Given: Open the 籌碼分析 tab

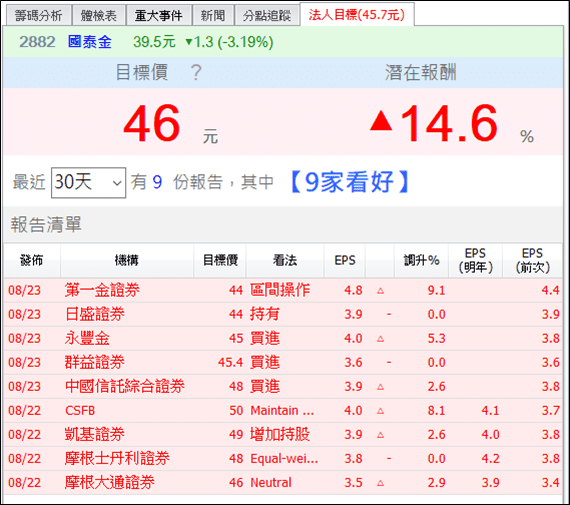Looking at the screenshot, I should tap(39, 15).
